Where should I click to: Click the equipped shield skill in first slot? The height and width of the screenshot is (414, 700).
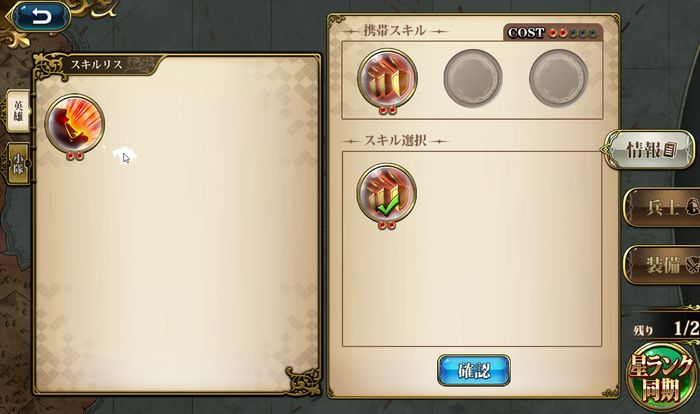[387, 79]
